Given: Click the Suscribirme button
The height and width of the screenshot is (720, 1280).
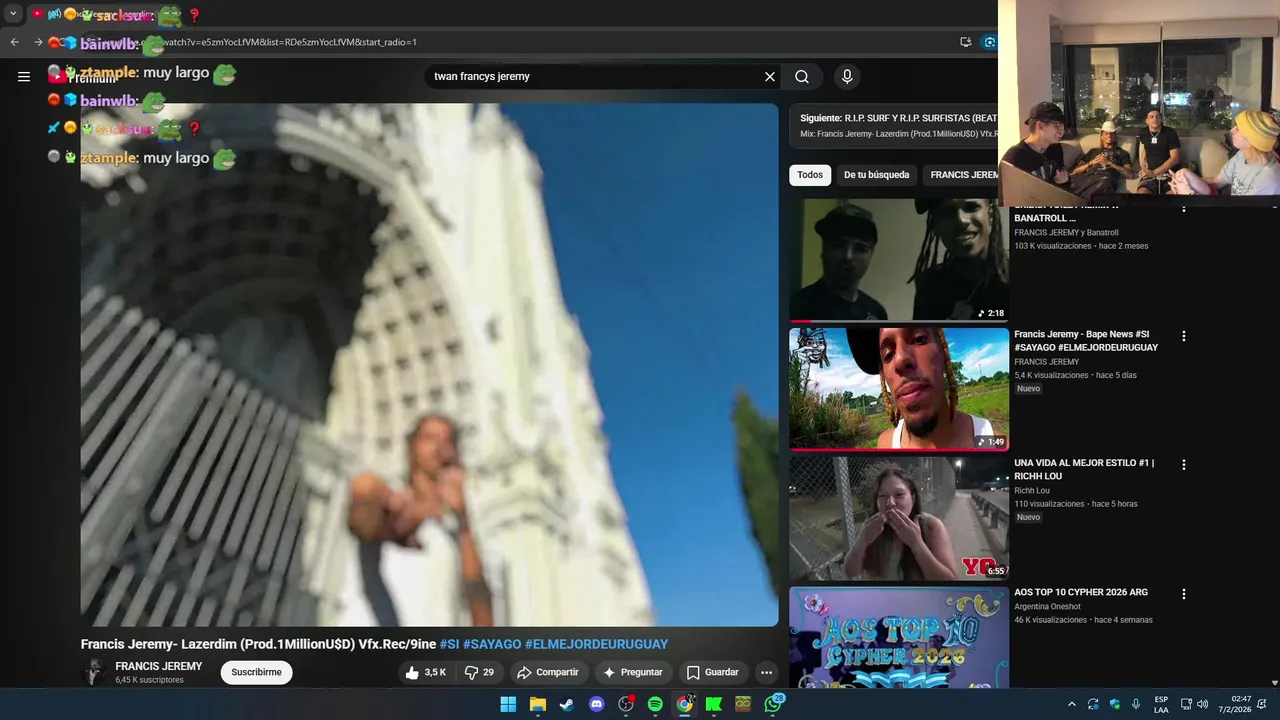Looking at the screenshot, I should pyautogui.click(x=256, y=672).
